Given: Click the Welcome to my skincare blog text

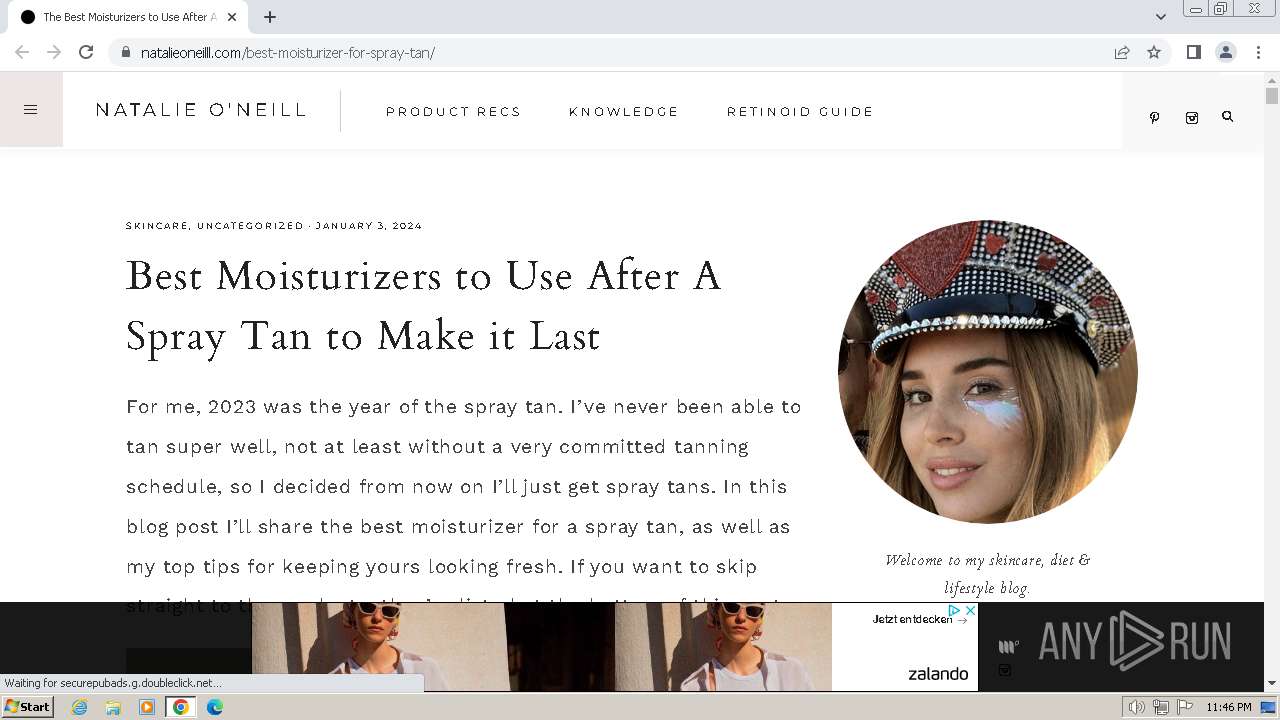Looking at the screenshot, I should tap(988, 574).
